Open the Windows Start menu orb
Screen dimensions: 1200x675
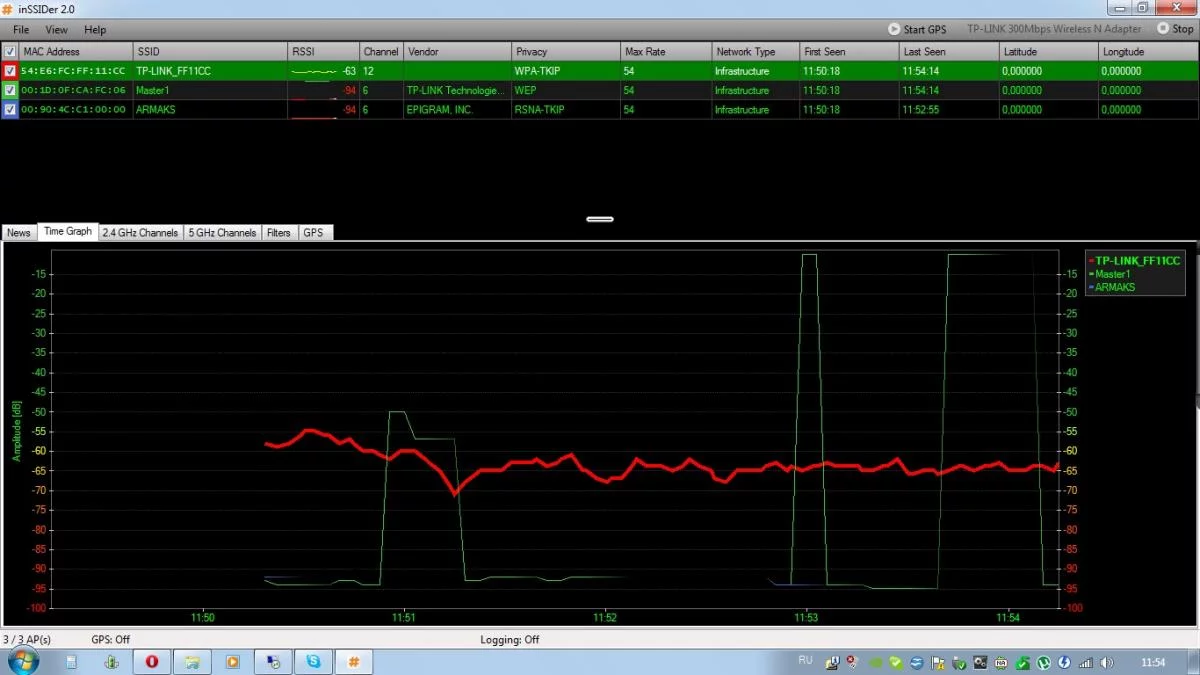(x=23, y=660)
